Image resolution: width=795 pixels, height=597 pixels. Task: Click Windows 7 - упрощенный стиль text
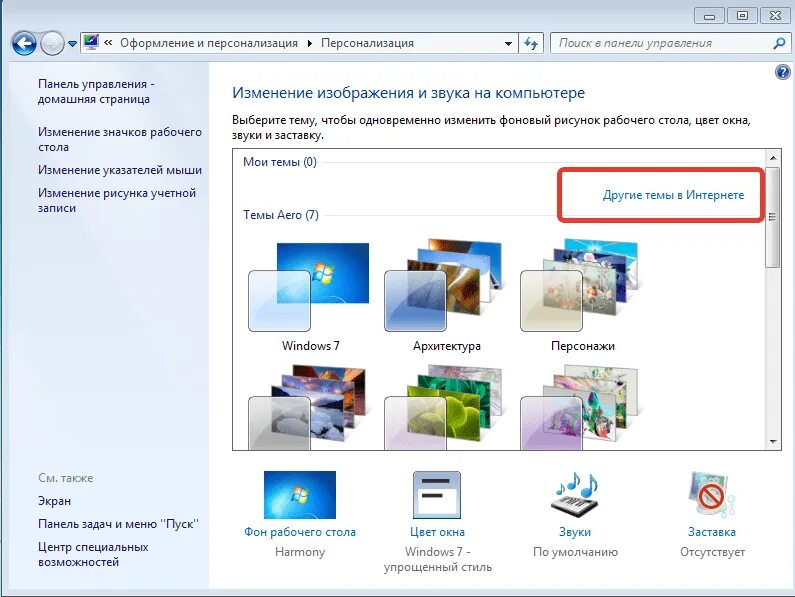pyautogui.click(x=437, y=559)
